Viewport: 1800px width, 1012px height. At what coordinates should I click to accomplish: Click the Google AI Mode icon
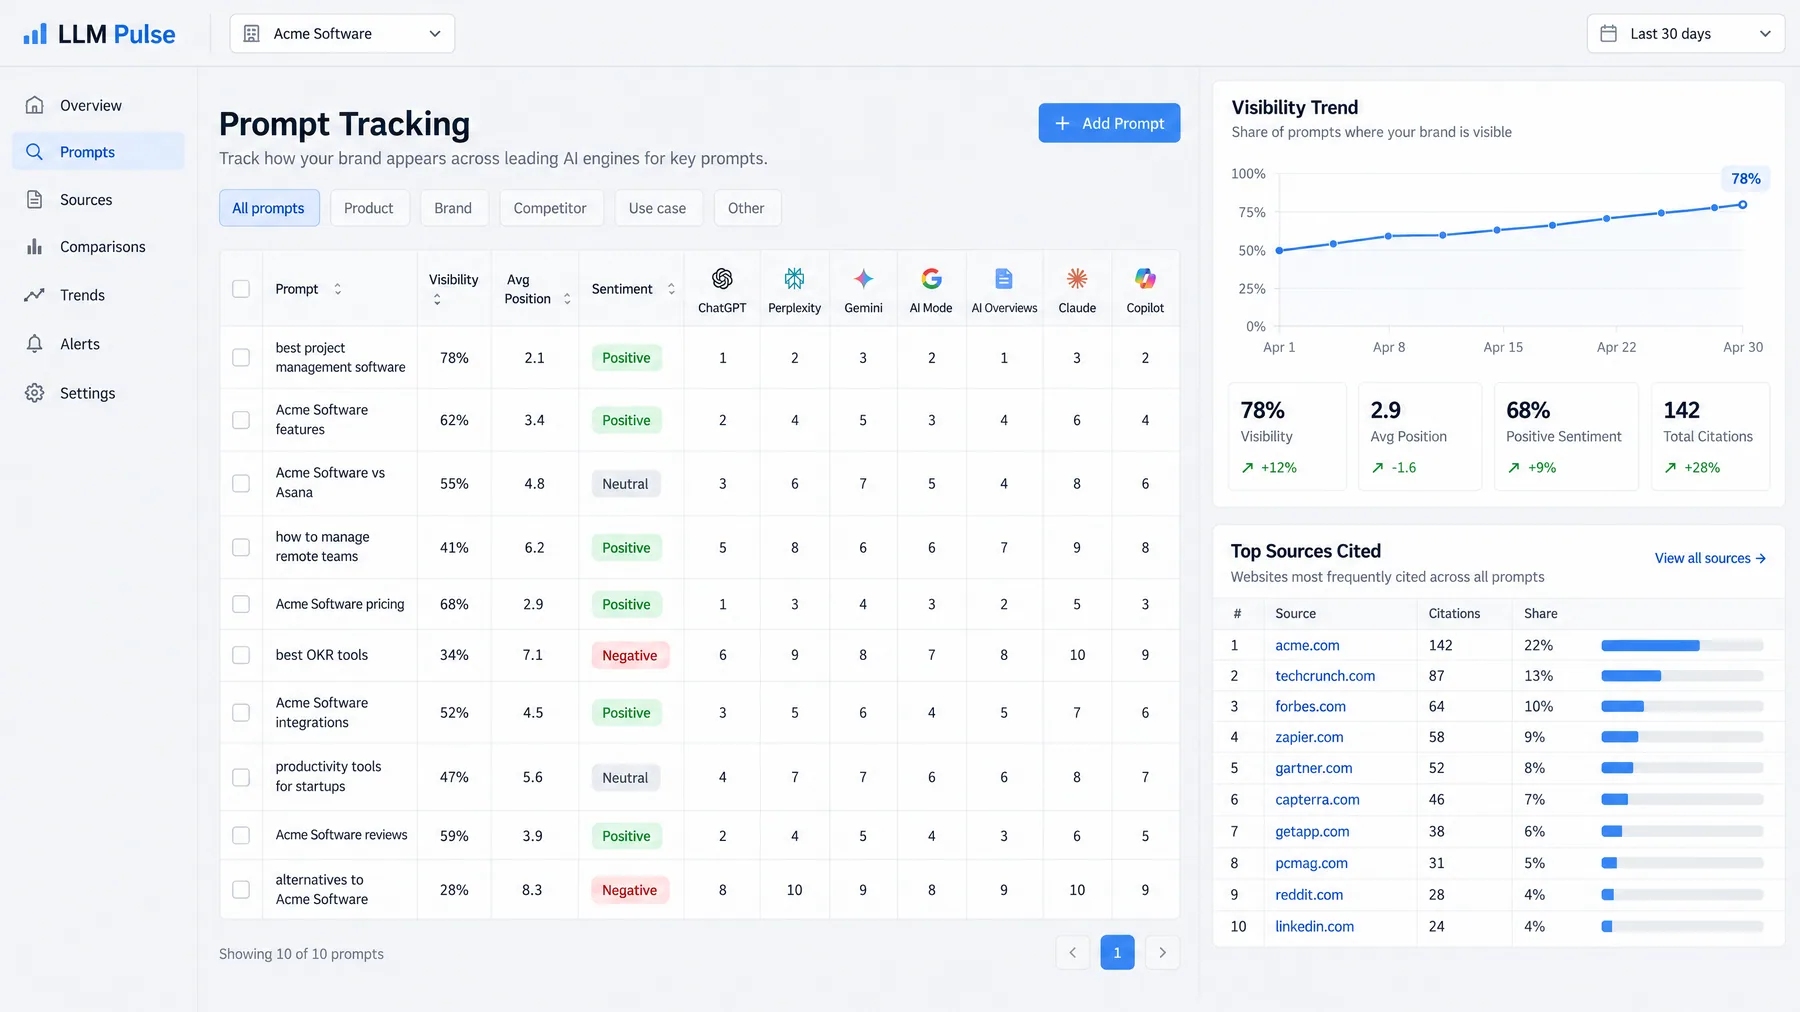click(x=931, y=278)
